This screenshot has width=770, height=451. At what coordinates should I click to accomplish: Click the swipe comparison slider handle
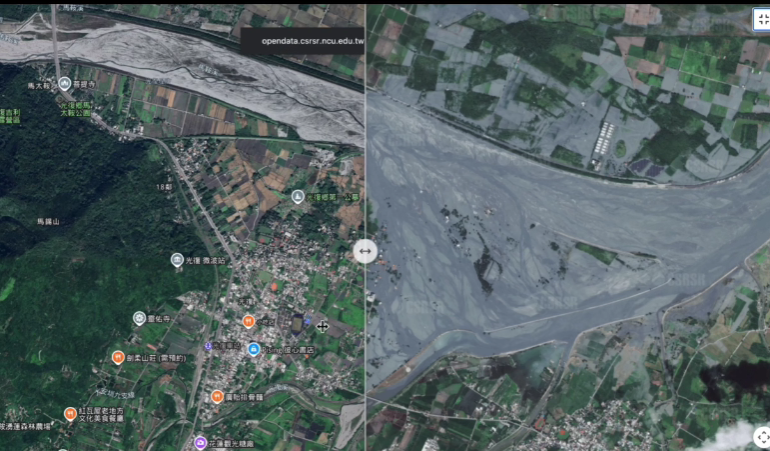pos(365,251)
